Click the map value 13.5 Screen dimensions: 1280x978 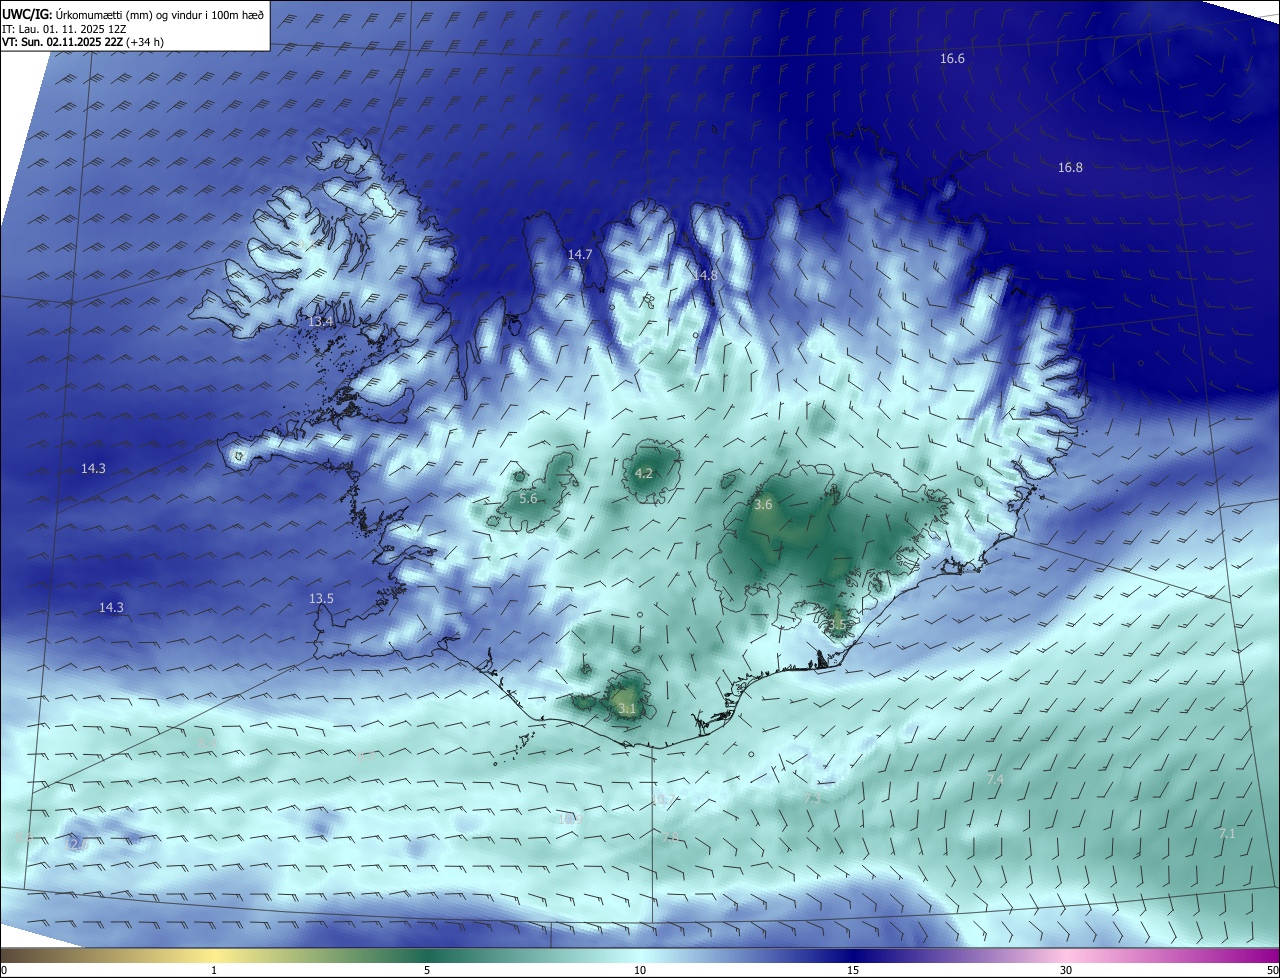[x=321, y=599]
